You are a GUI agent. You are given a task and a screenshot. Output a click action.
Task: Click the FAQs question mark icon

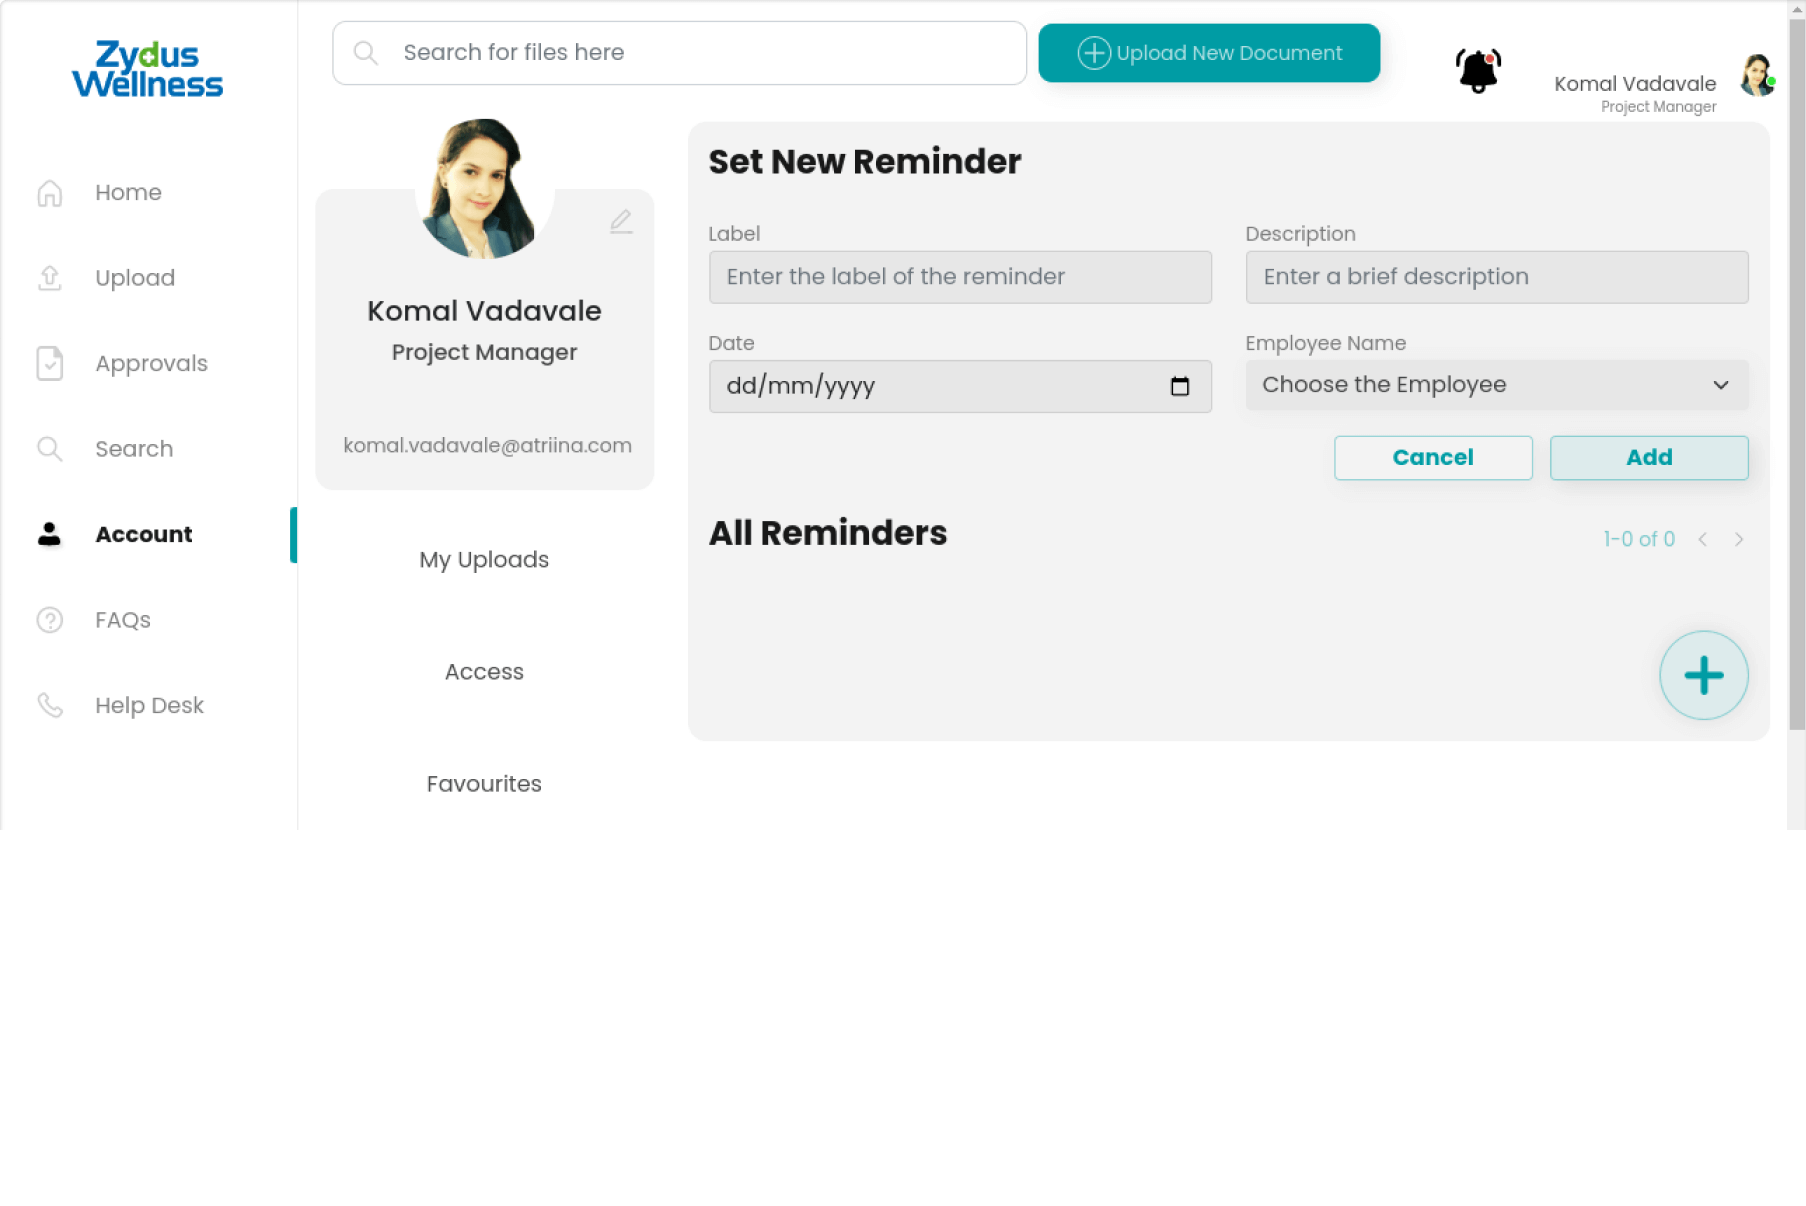50,620
